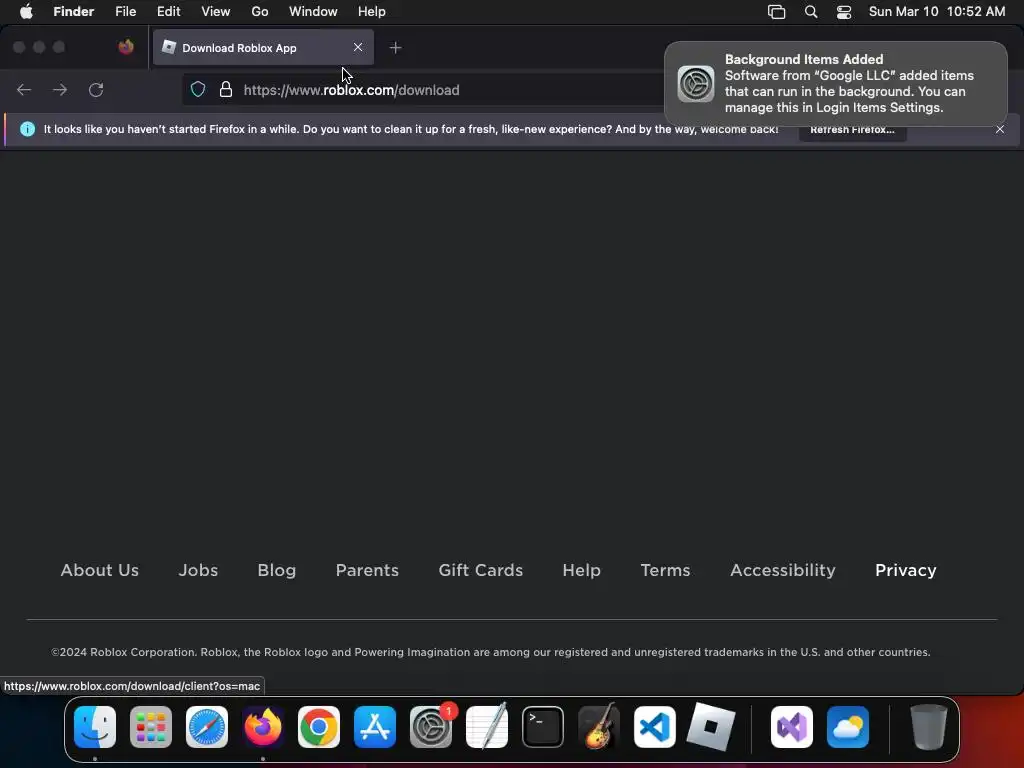Click the Stage Manager icon in menu bar
Viewport: 1024px width, 768px height.
click(x=776, y=12)
